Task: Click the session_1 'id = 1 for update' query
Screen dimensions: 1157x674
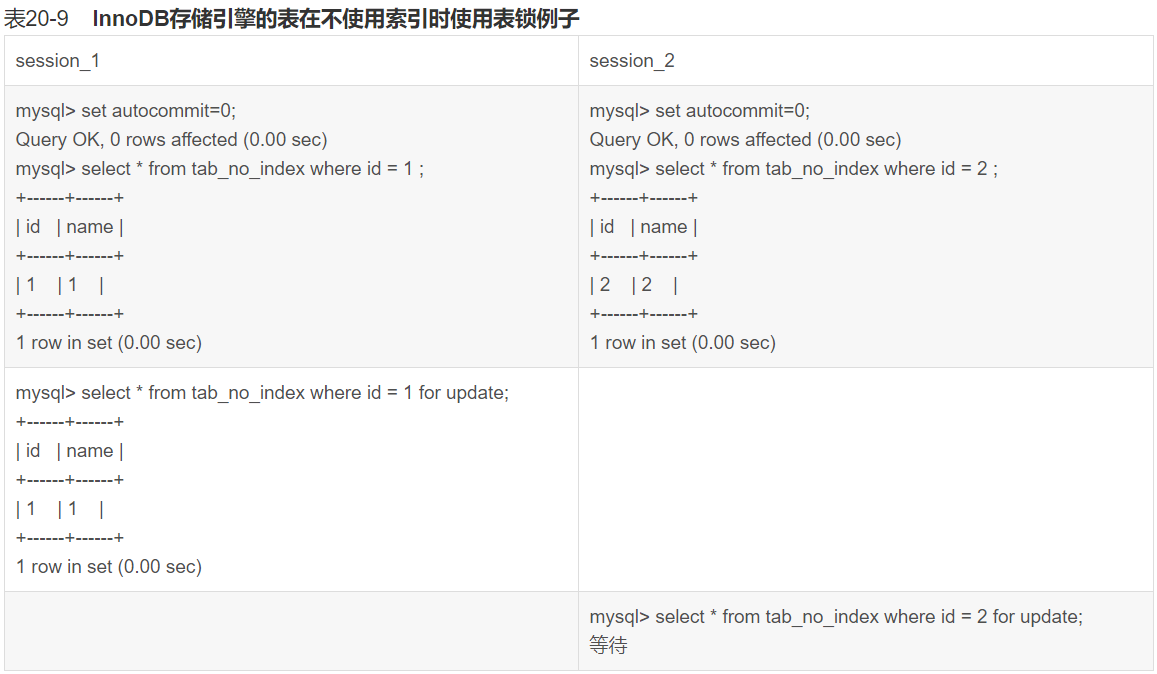Action: (262, 392)
